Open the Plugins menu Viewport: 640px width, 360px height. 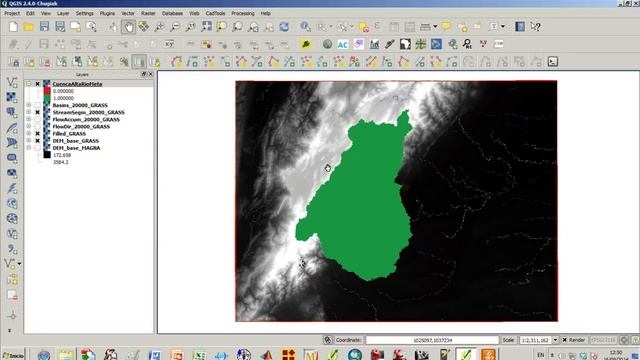(107, 13)
